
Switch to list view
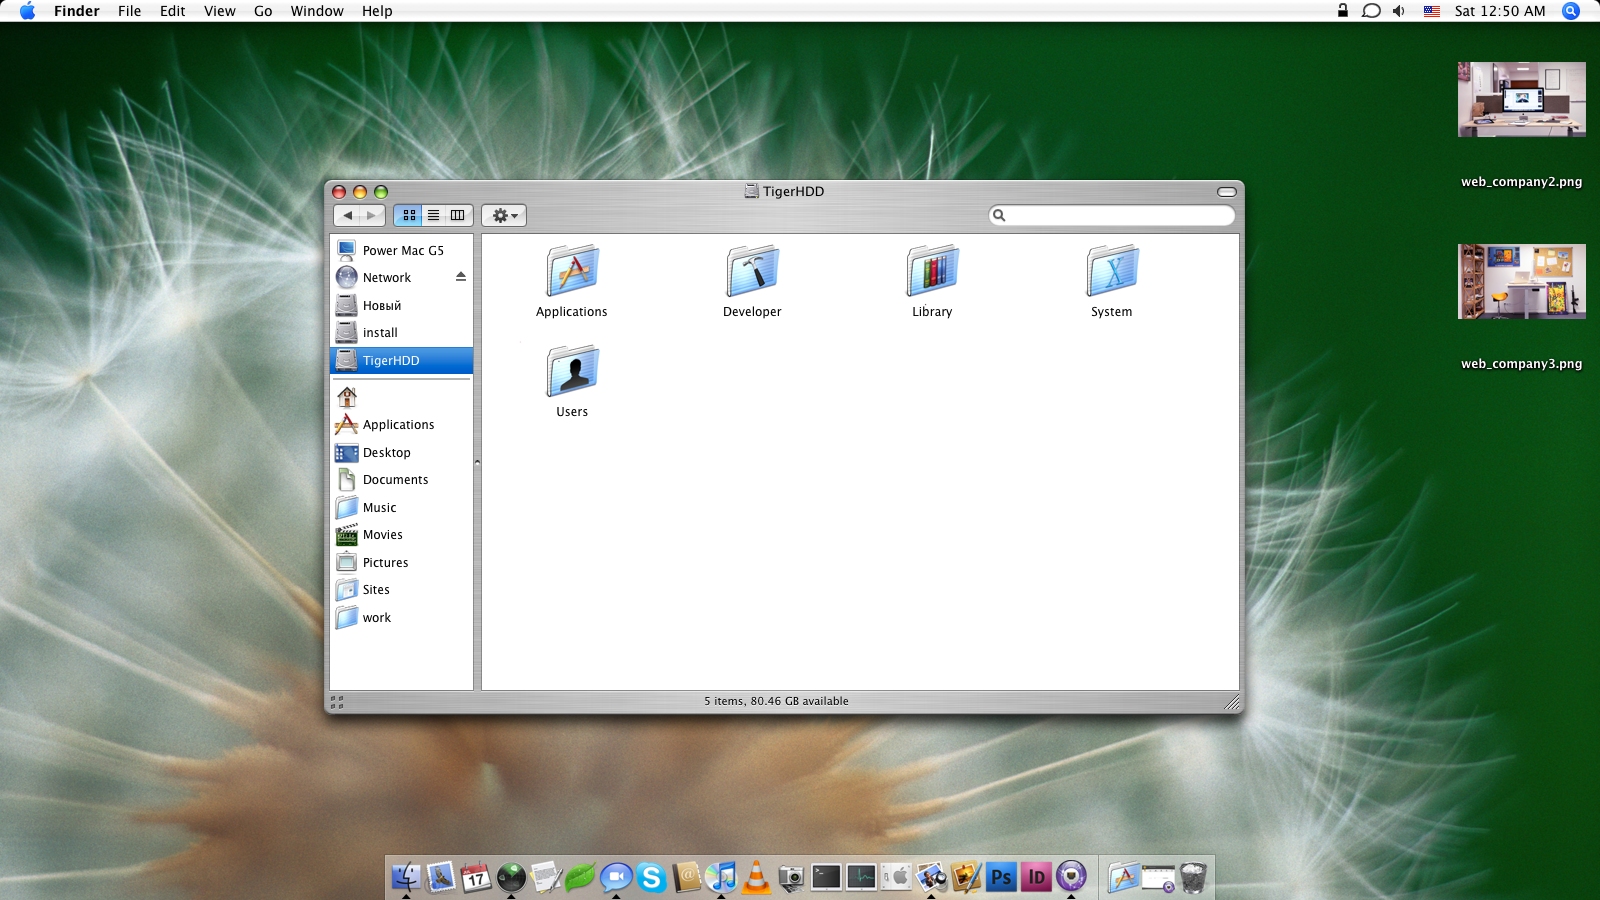coord(433,215)
